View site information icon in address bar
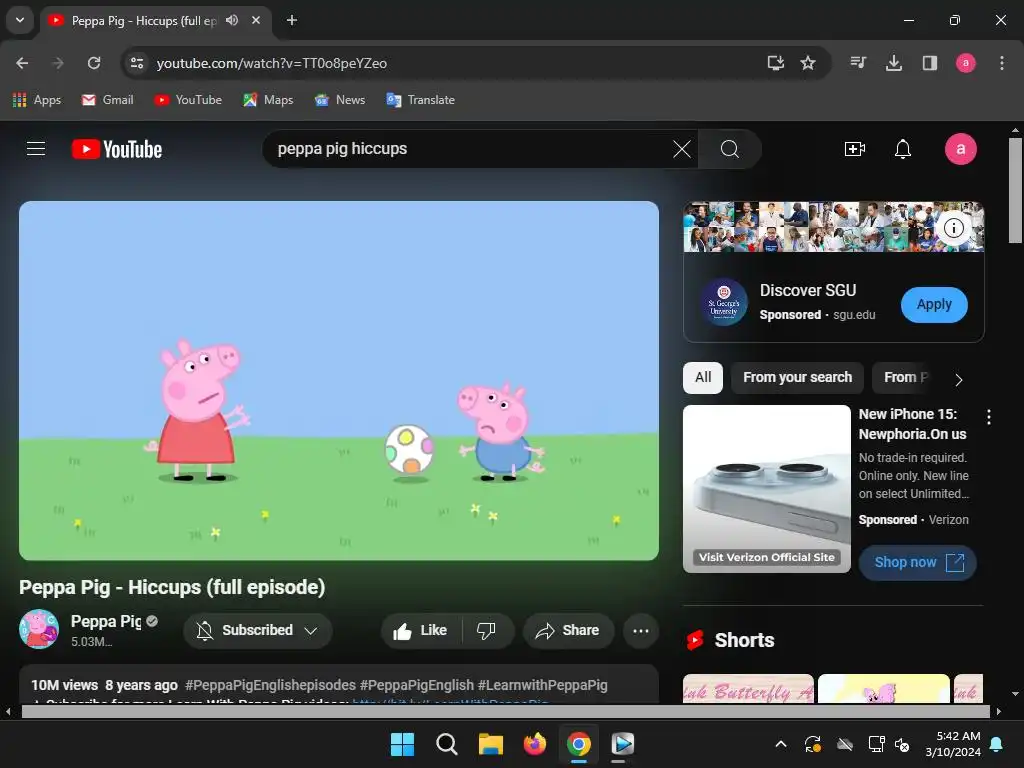This screenshot has width=1024, height=768. coord(137,63)
